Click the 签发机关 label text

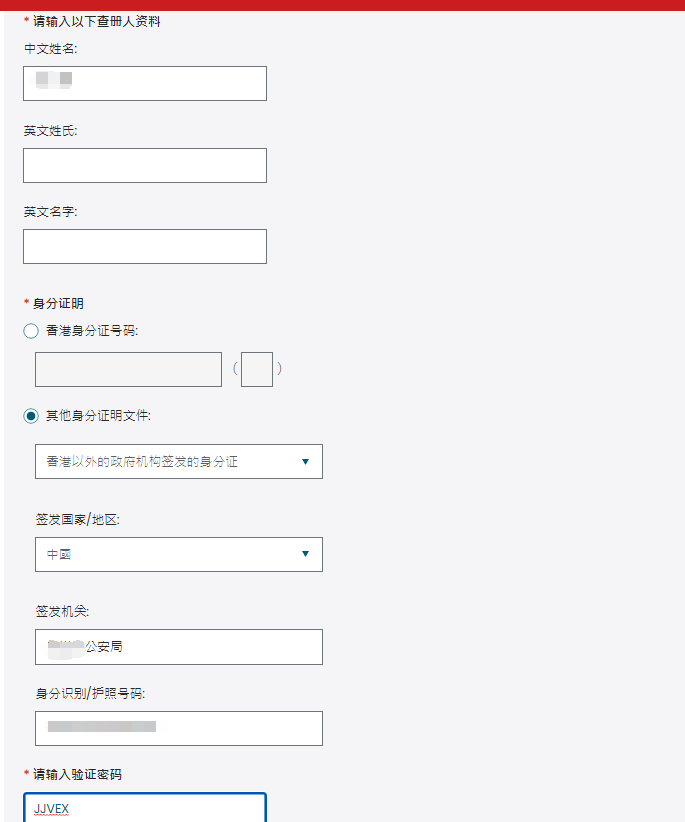pyautogui.click(x=62, y=611)
